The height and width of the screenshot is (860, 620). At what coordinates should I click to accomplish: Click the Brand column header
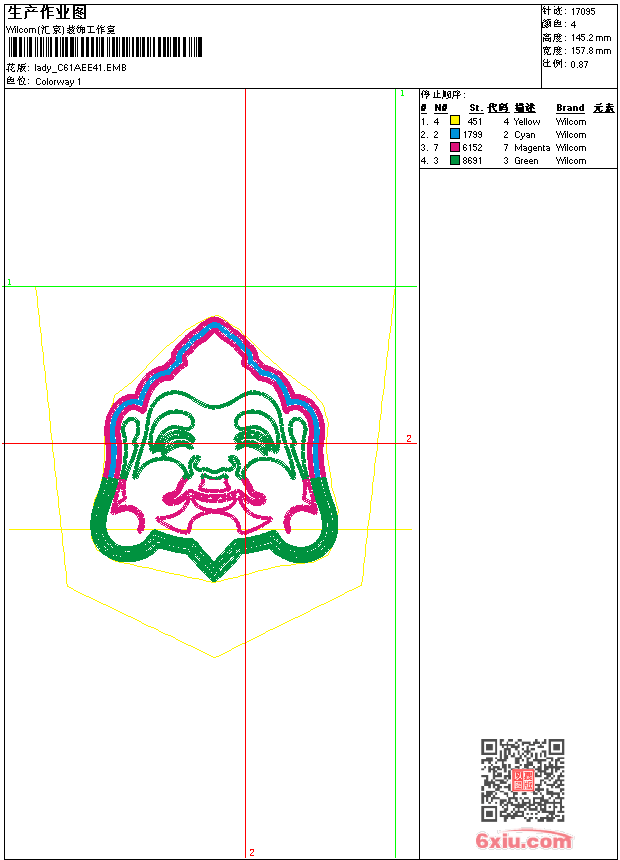[x=570, y=108]
